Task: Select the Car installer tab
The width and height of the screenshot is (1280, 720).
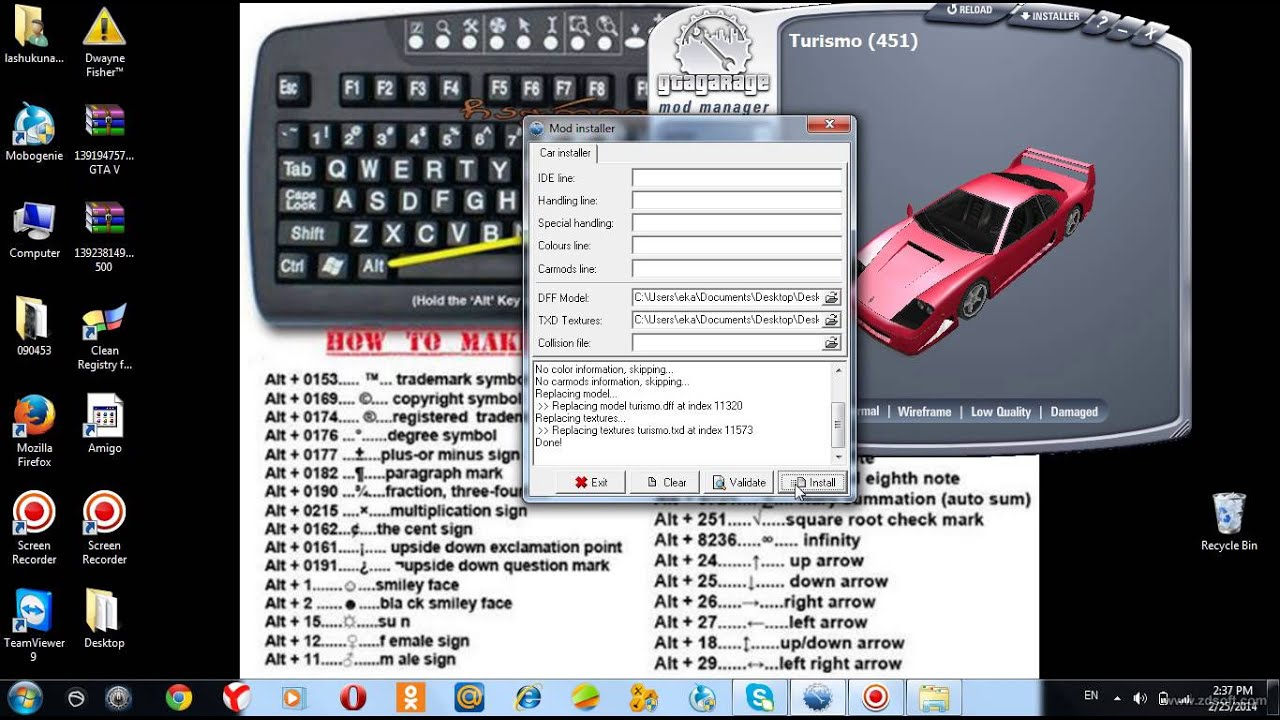Action: pos(565,153)
